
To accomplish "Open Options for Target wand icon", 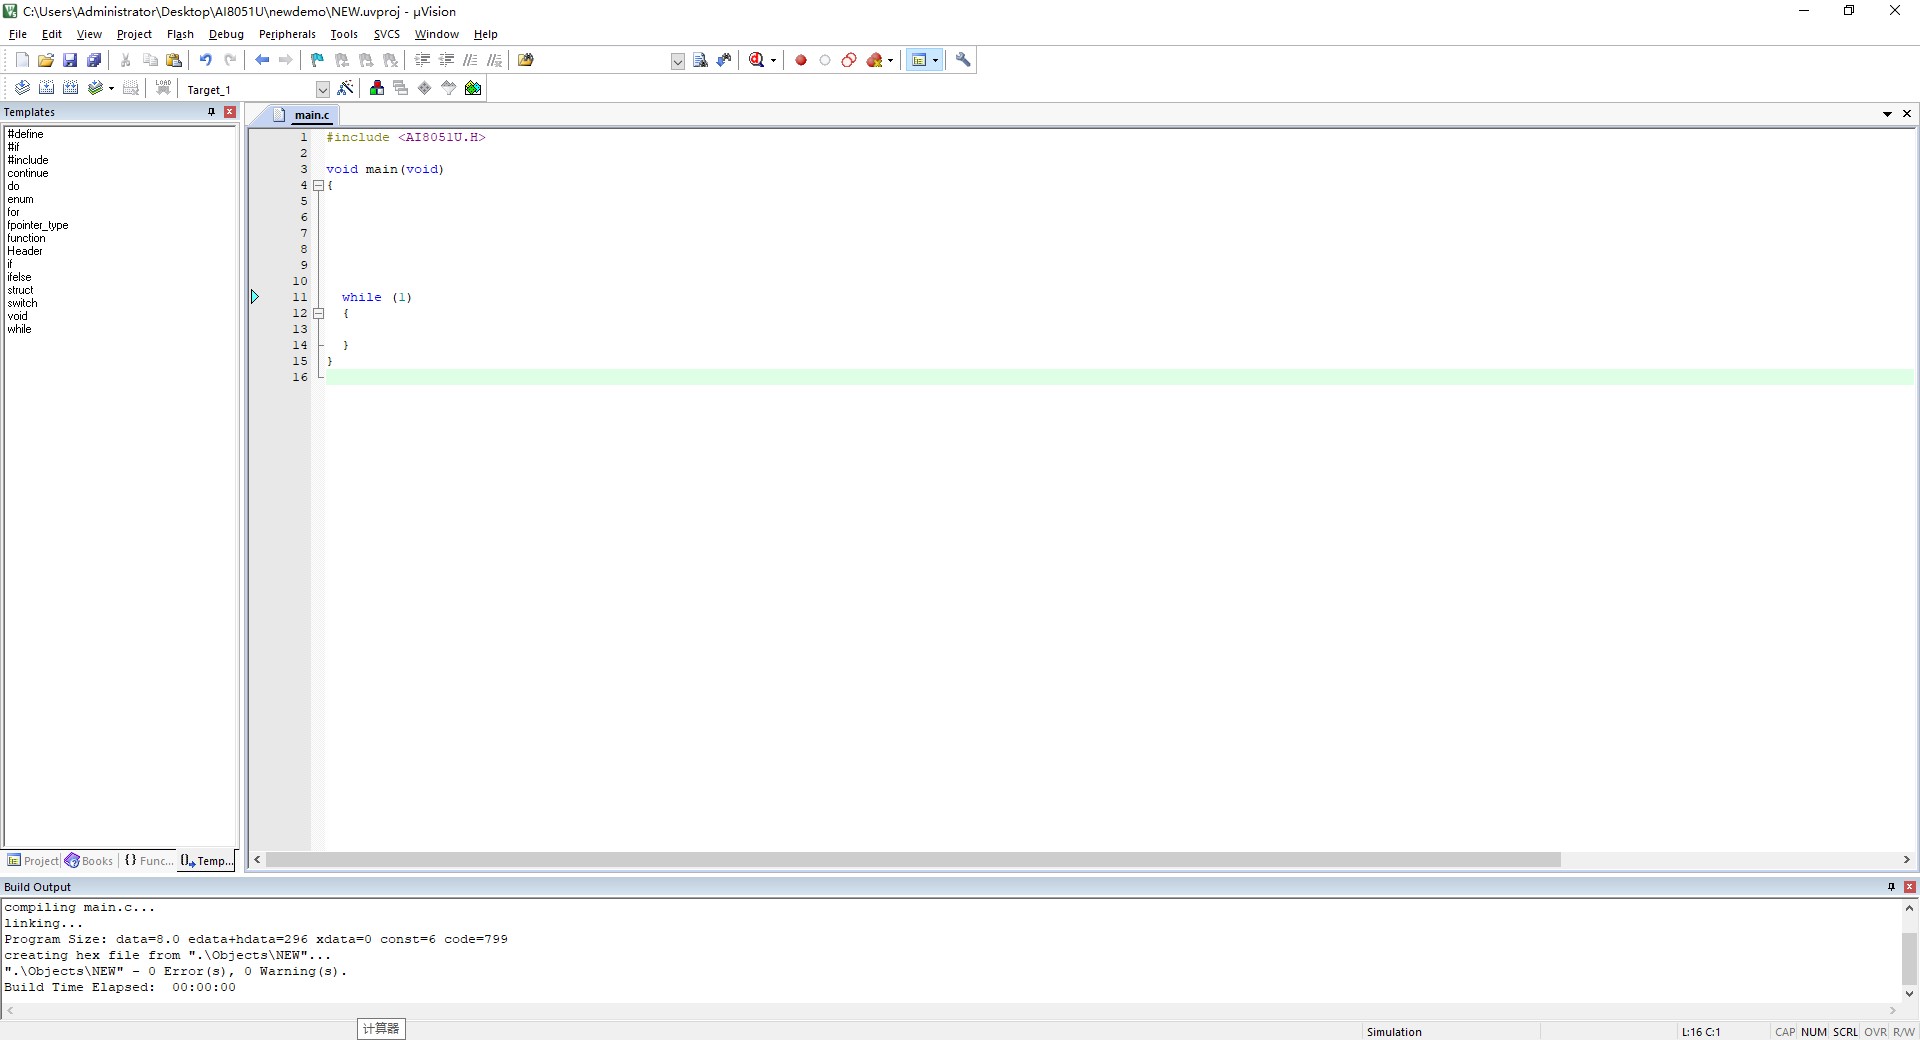I will 345,88.
